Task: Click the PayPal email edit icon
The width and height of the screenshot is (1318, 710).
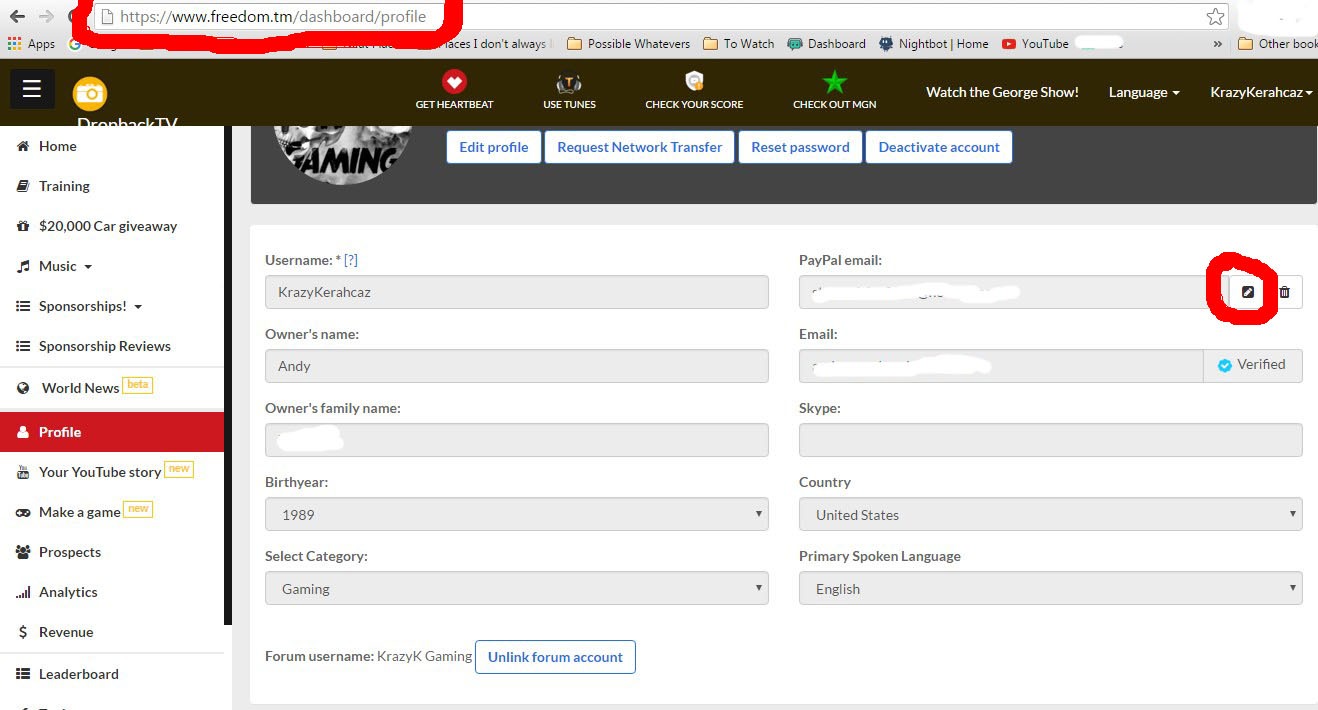Action: click(1247, 292)
